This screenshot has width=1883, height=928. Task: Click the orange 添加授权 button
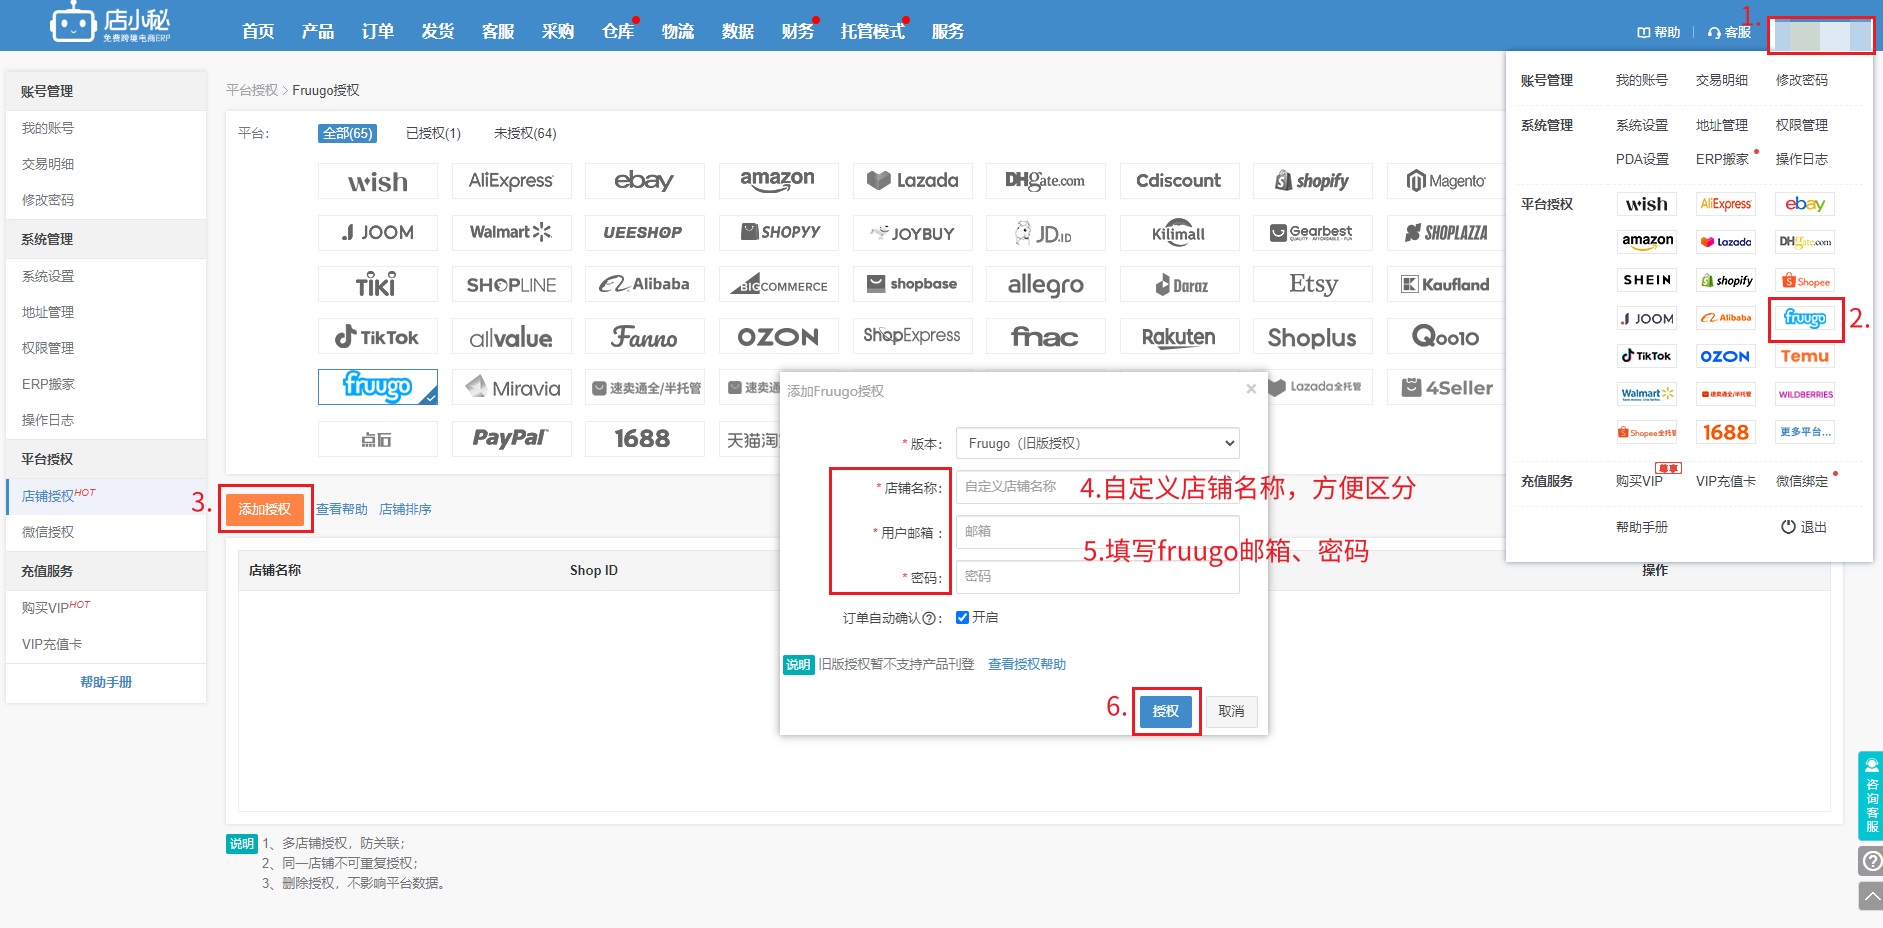pyautogui.click(x=265, y=509)
